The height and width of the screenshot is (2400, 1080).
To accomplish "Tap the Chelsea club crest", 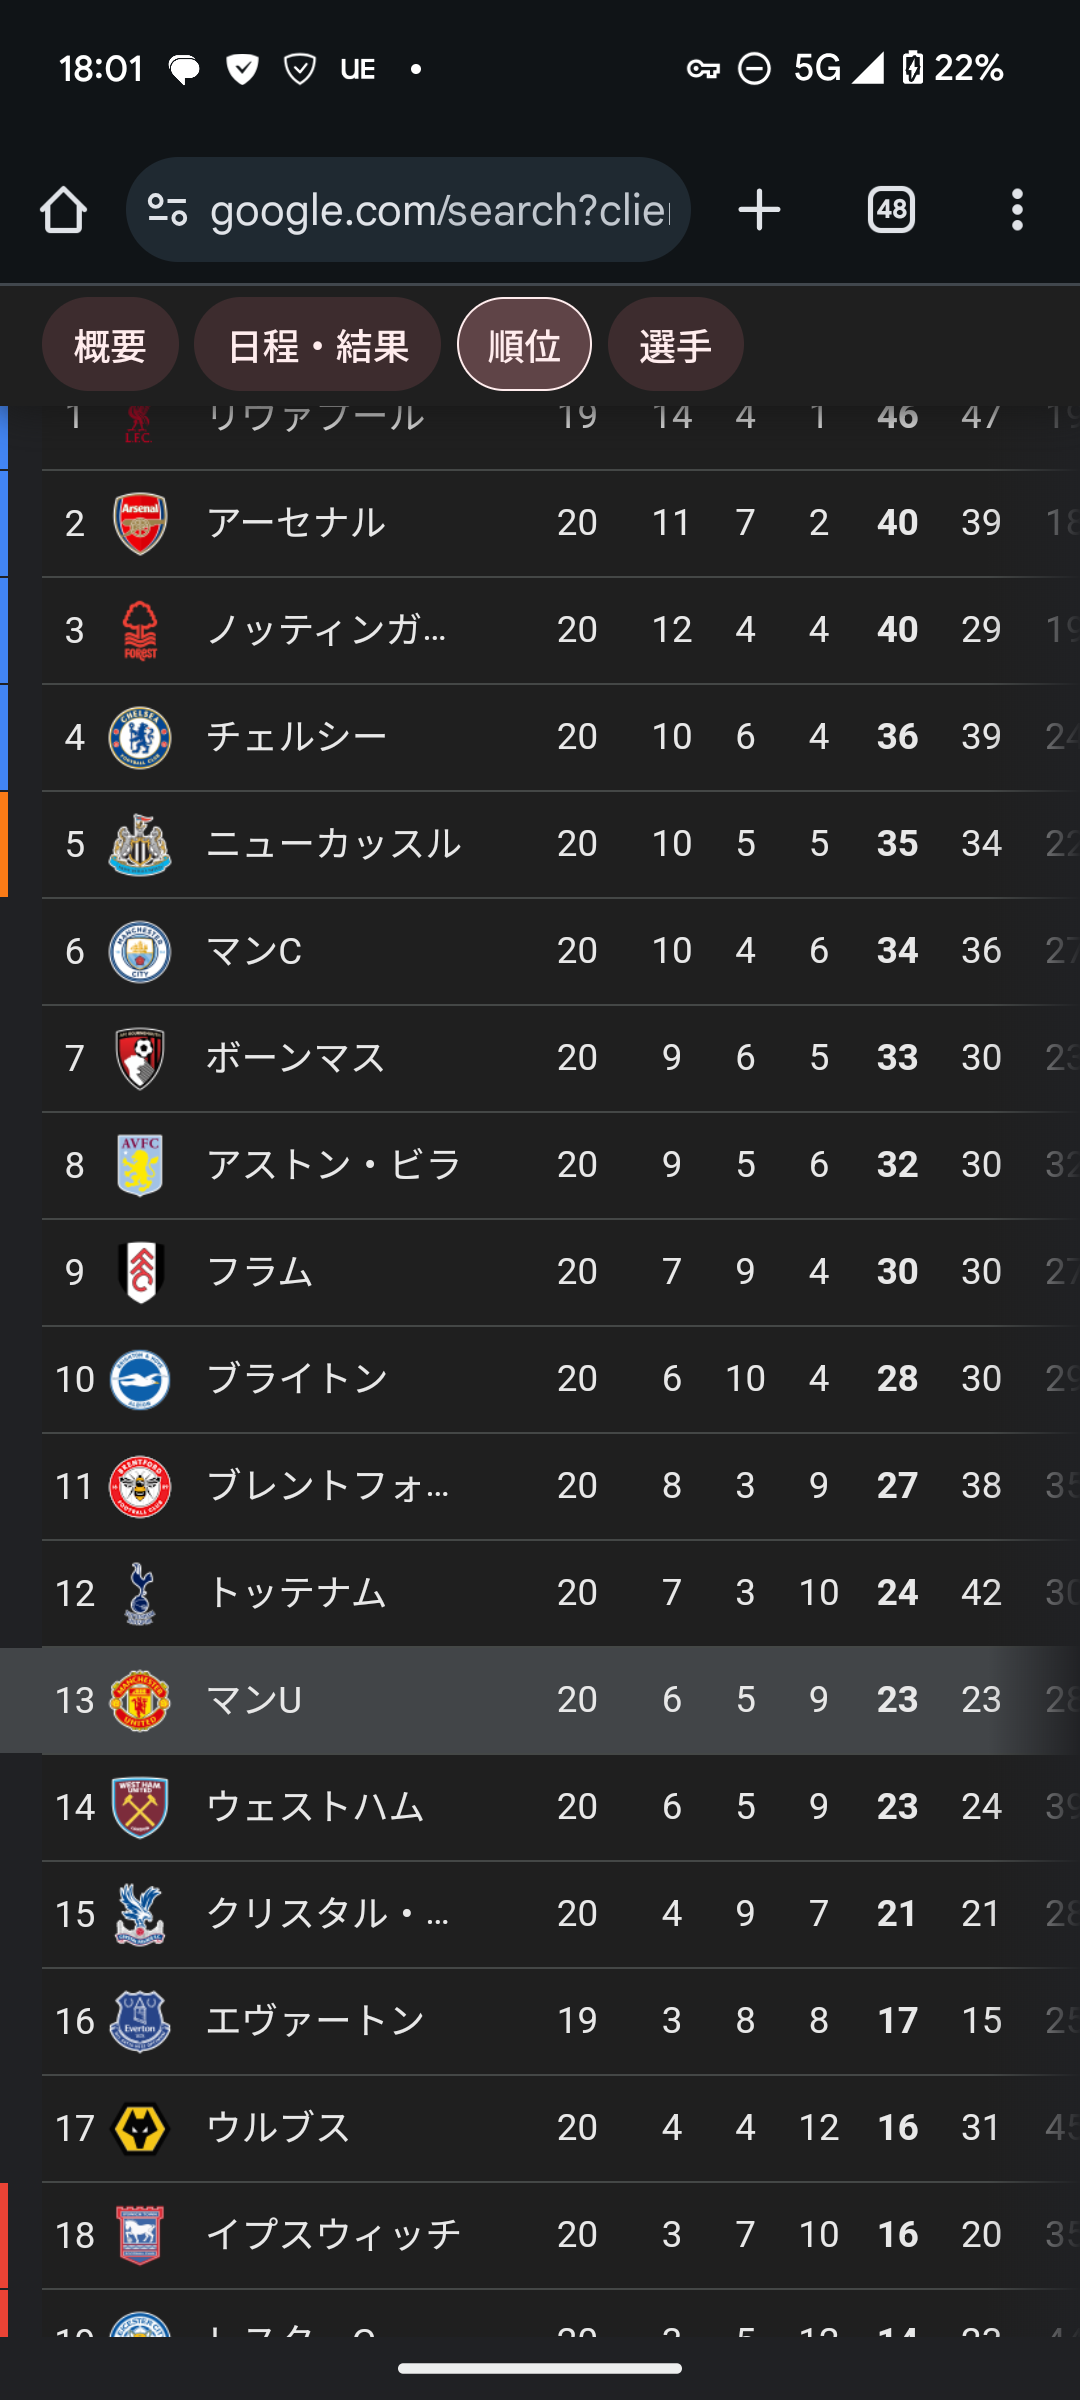I will pyautogui.click(x=140, y=737).
